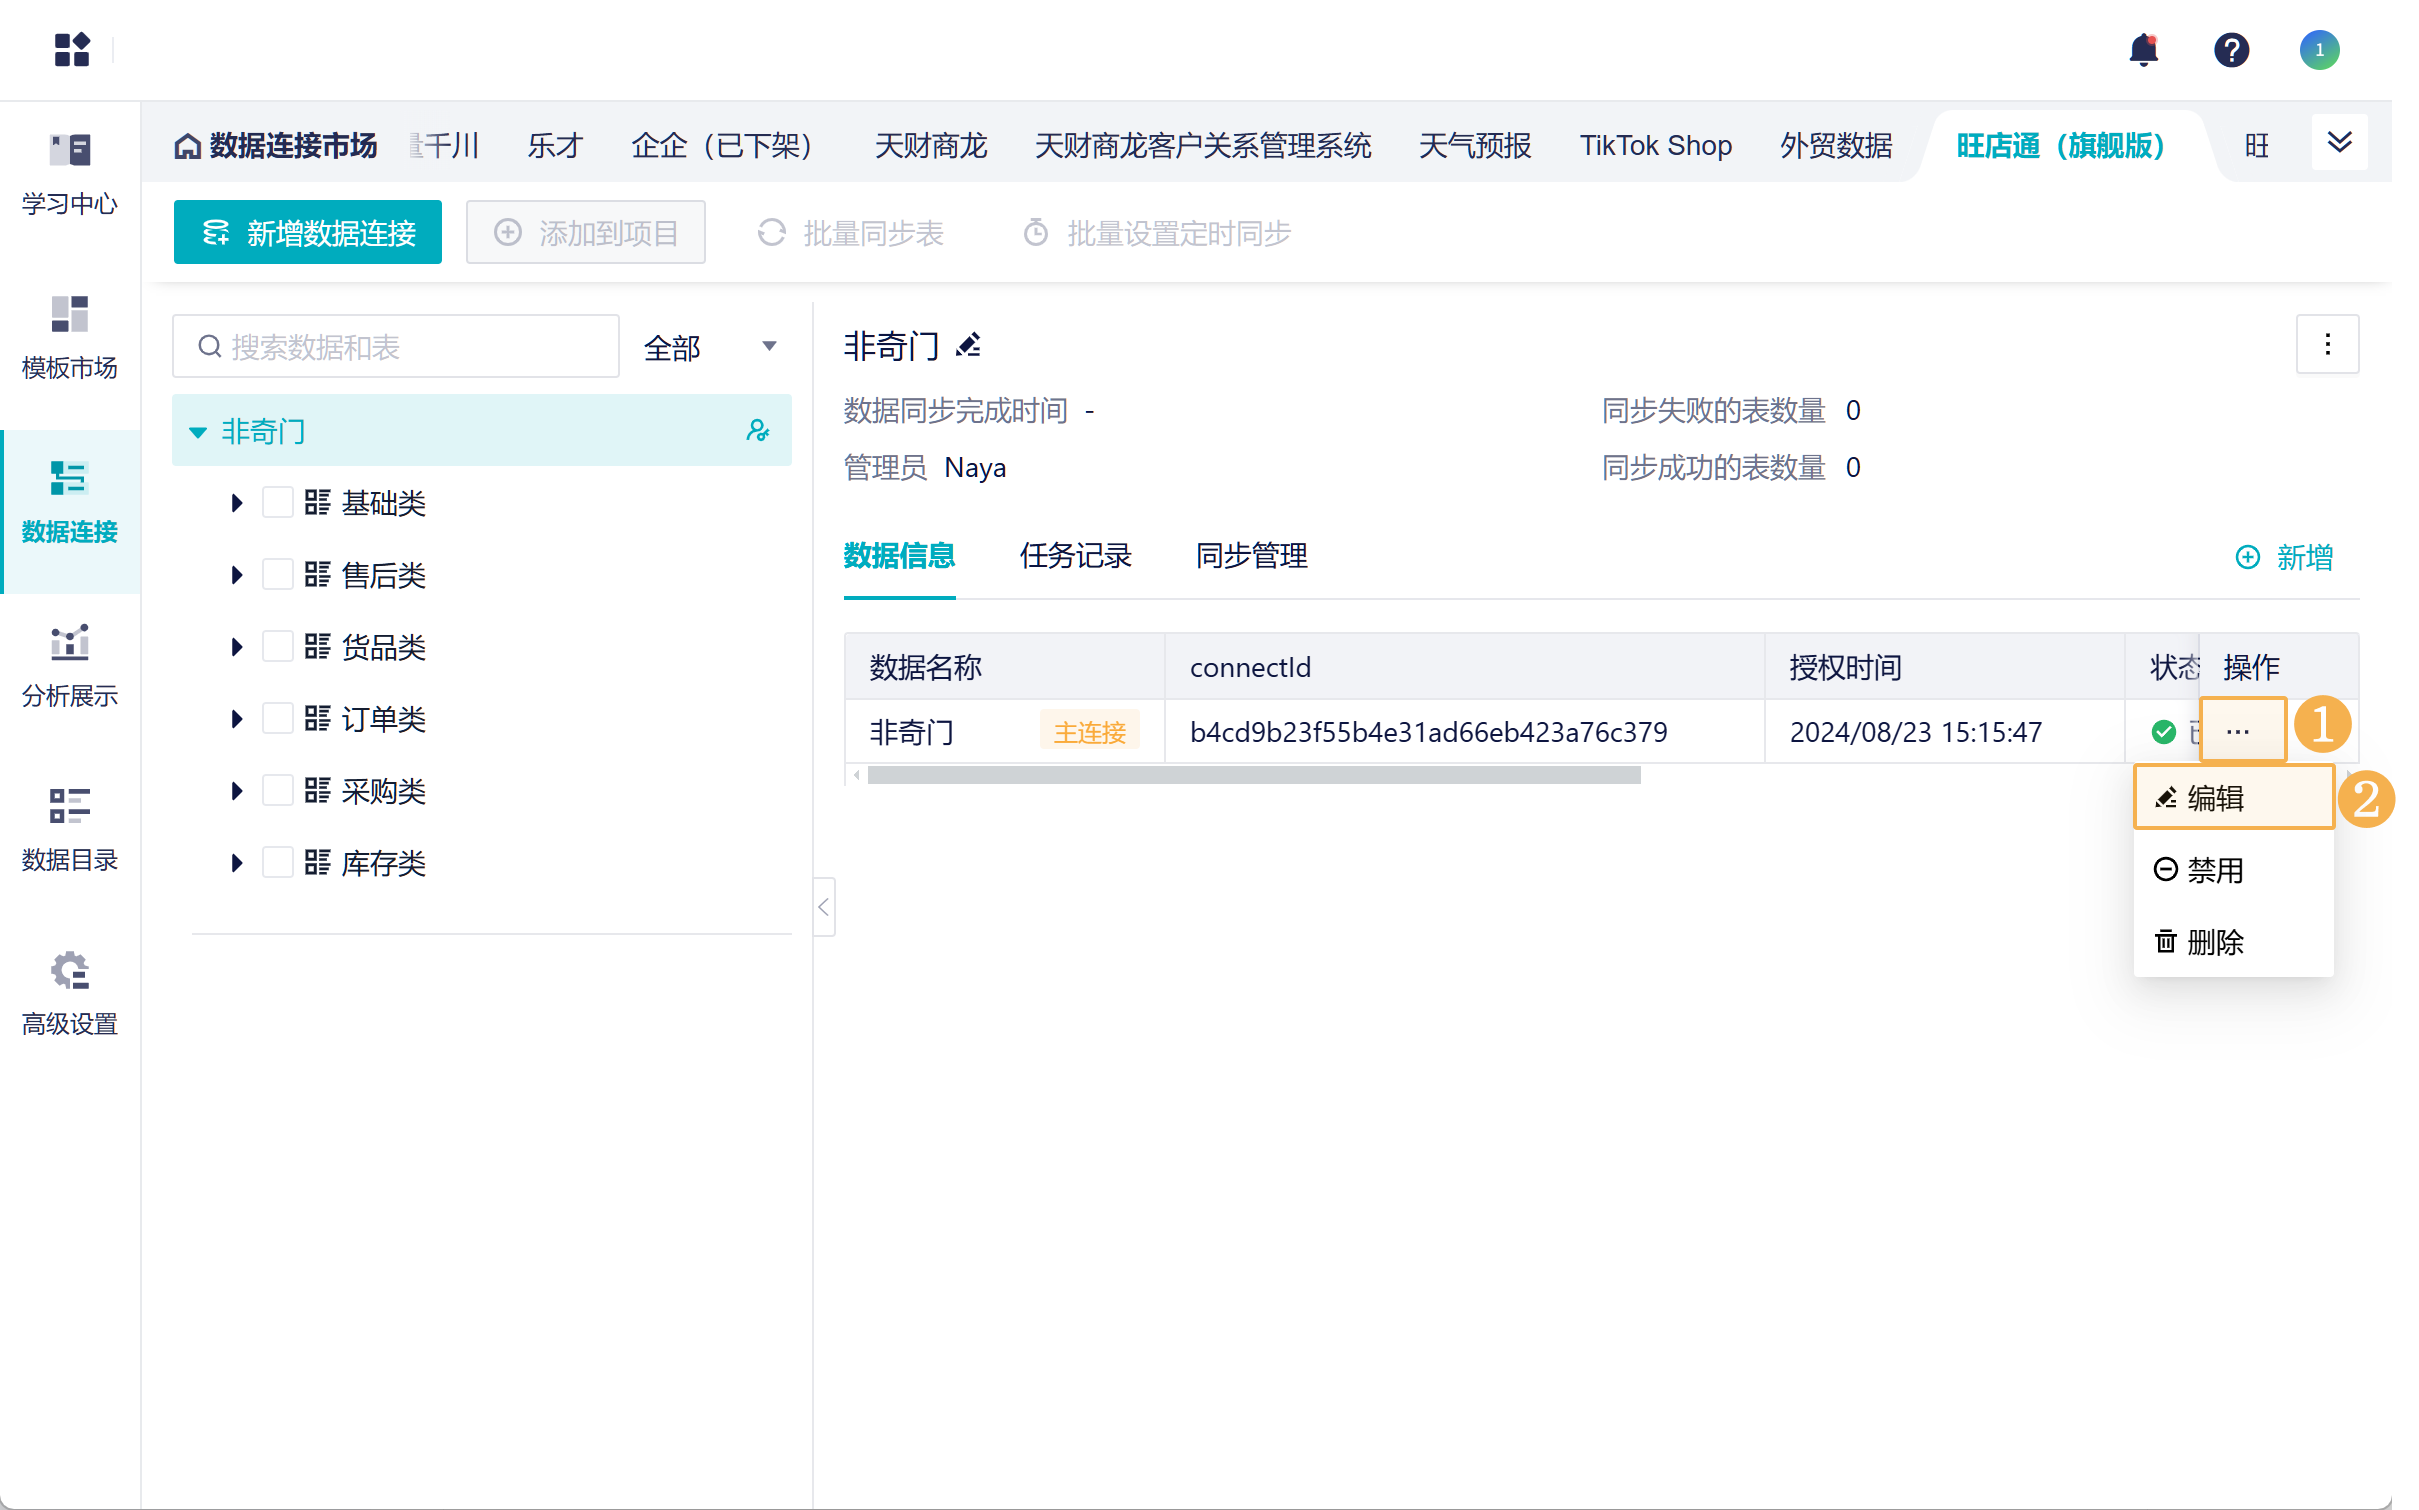Open the vertical three-dot more menu
2419x1510 pixels.
[x=2327, y=345]
